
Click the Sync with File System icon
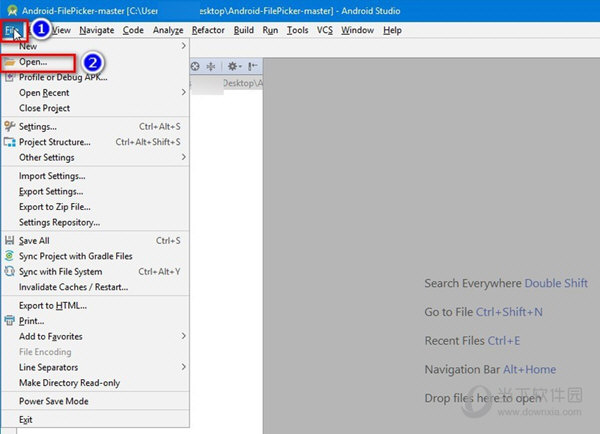tap(10, 271)
